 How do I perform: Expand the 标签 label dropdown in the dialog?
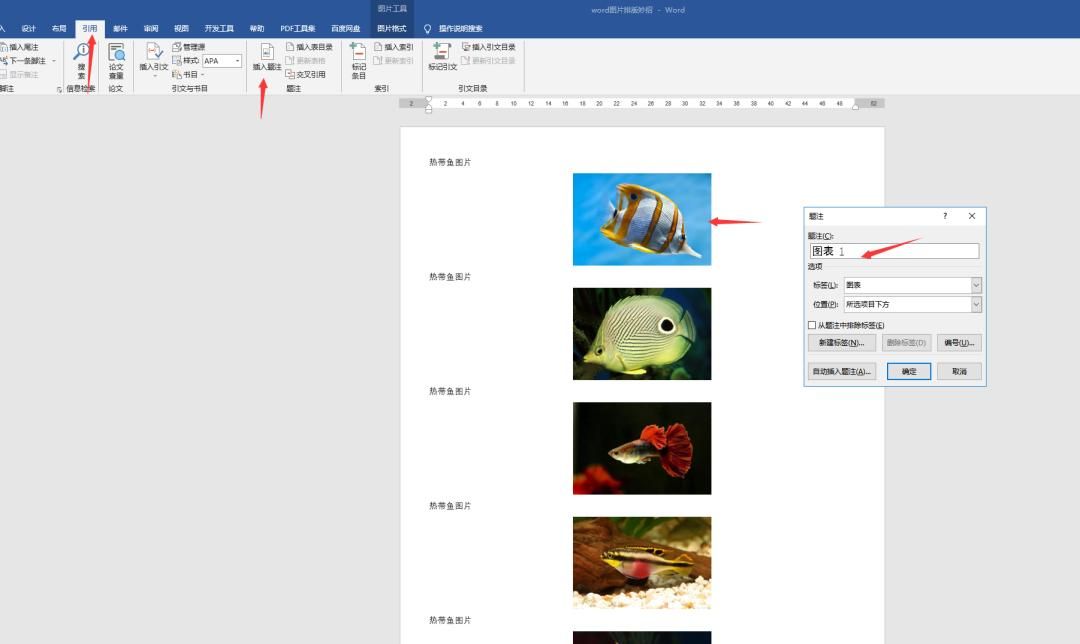(x=976, y=285)
